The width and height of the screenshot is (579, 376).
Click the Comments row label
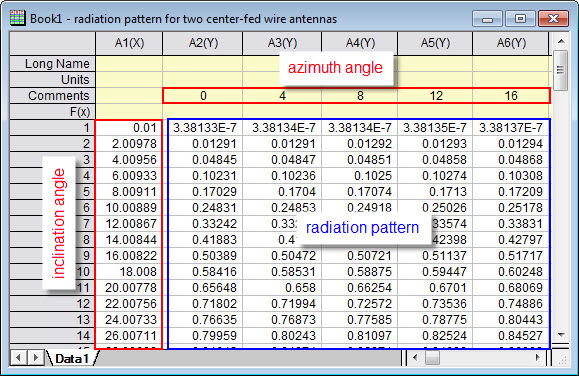[52, 96]
